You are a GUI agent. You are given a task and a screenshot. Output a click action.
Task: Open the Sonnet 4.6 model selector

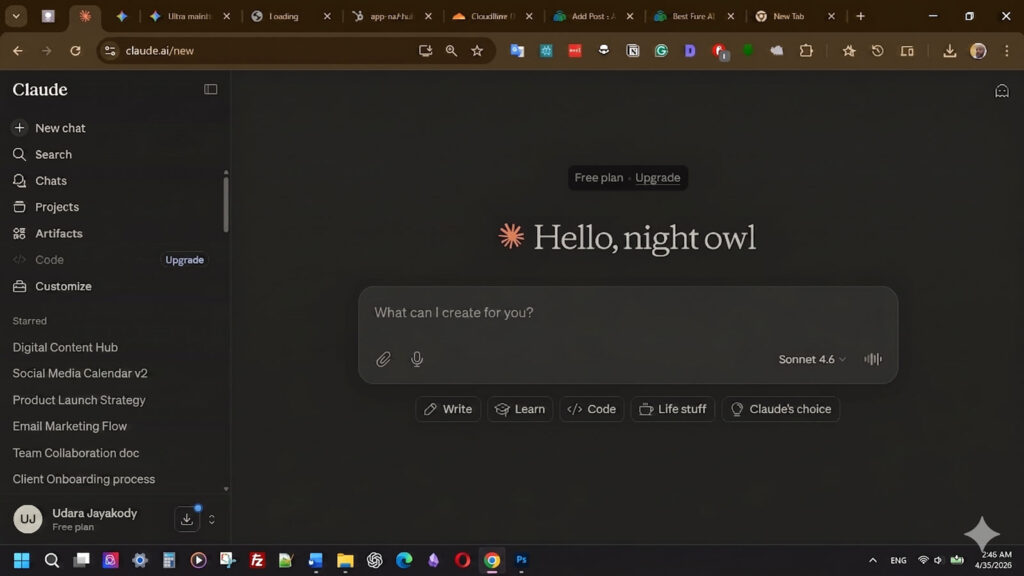tap(811, 359)
